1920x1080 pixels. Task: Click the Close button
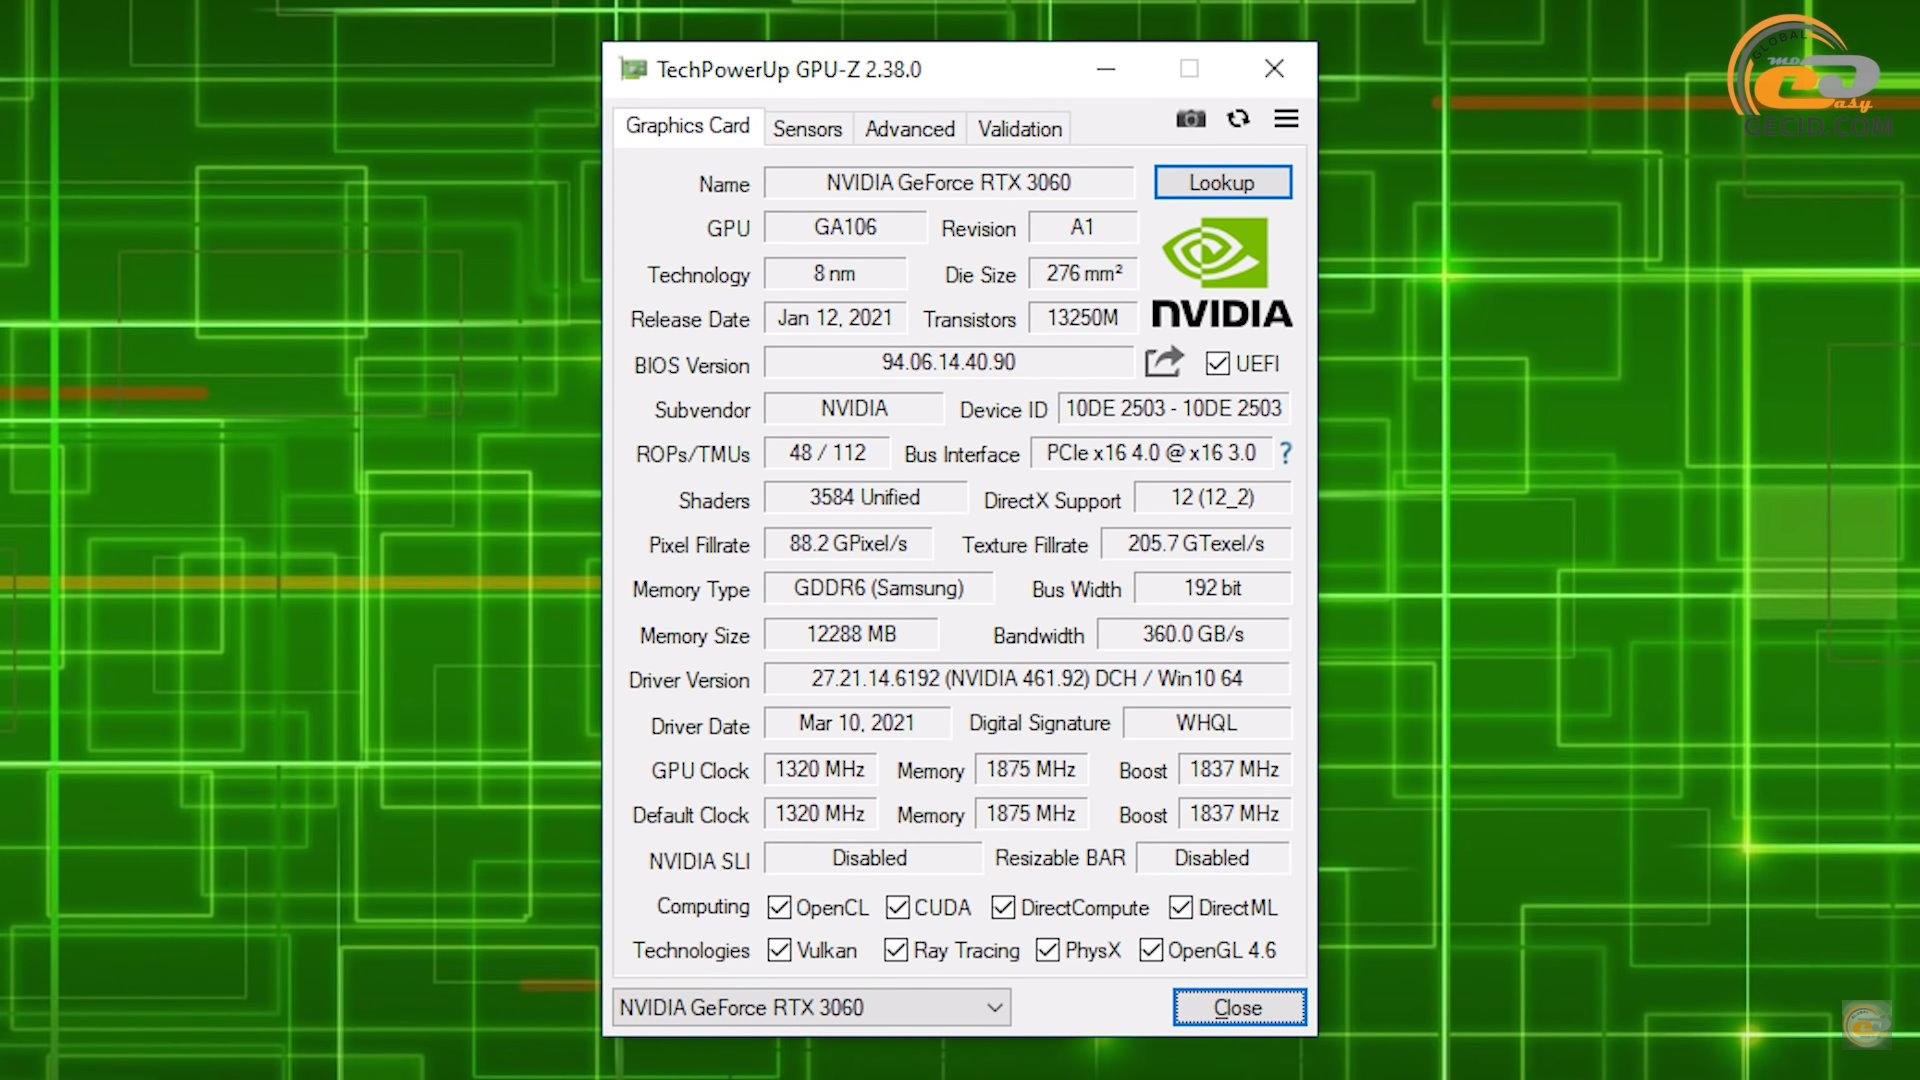pos(1239,1008)
